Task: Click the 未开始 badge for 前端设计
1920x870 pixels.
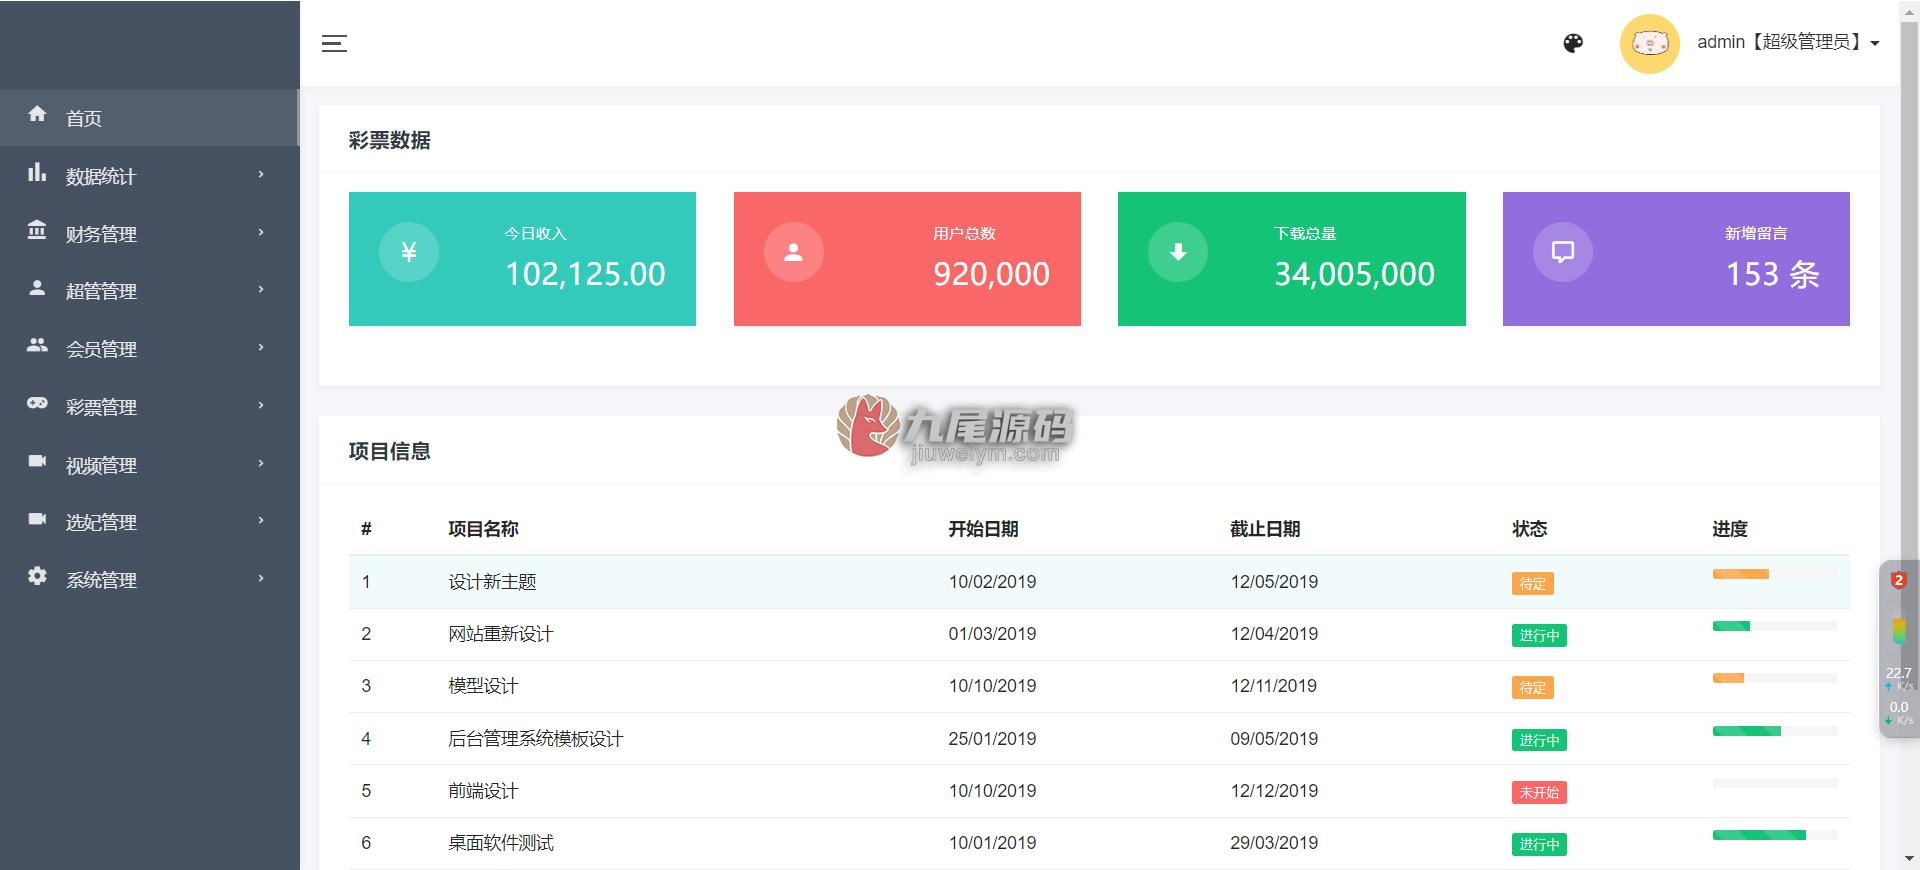Action: click(1539, 792)
